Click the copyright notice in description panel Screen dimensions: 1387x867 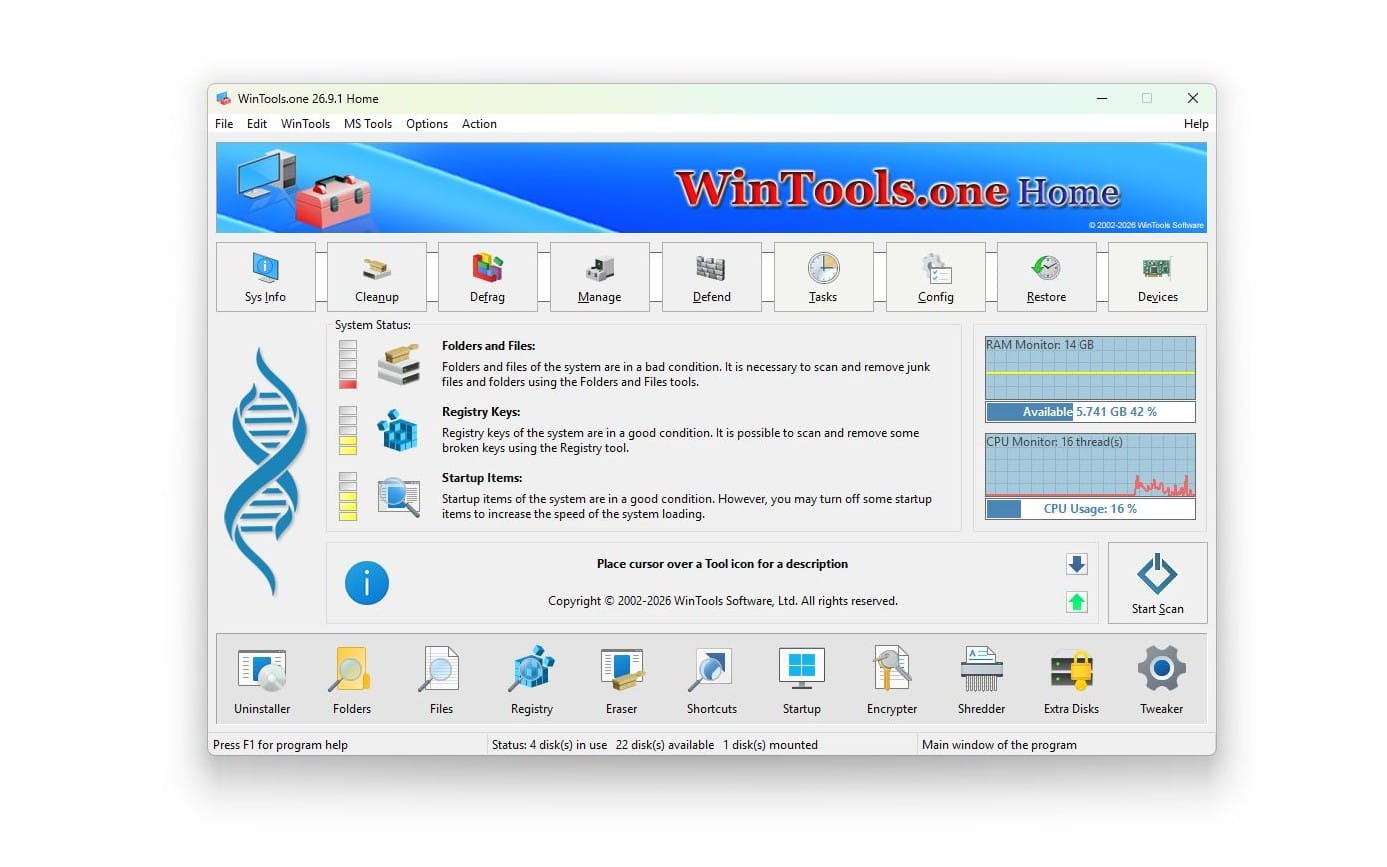(x=723, y=601)
